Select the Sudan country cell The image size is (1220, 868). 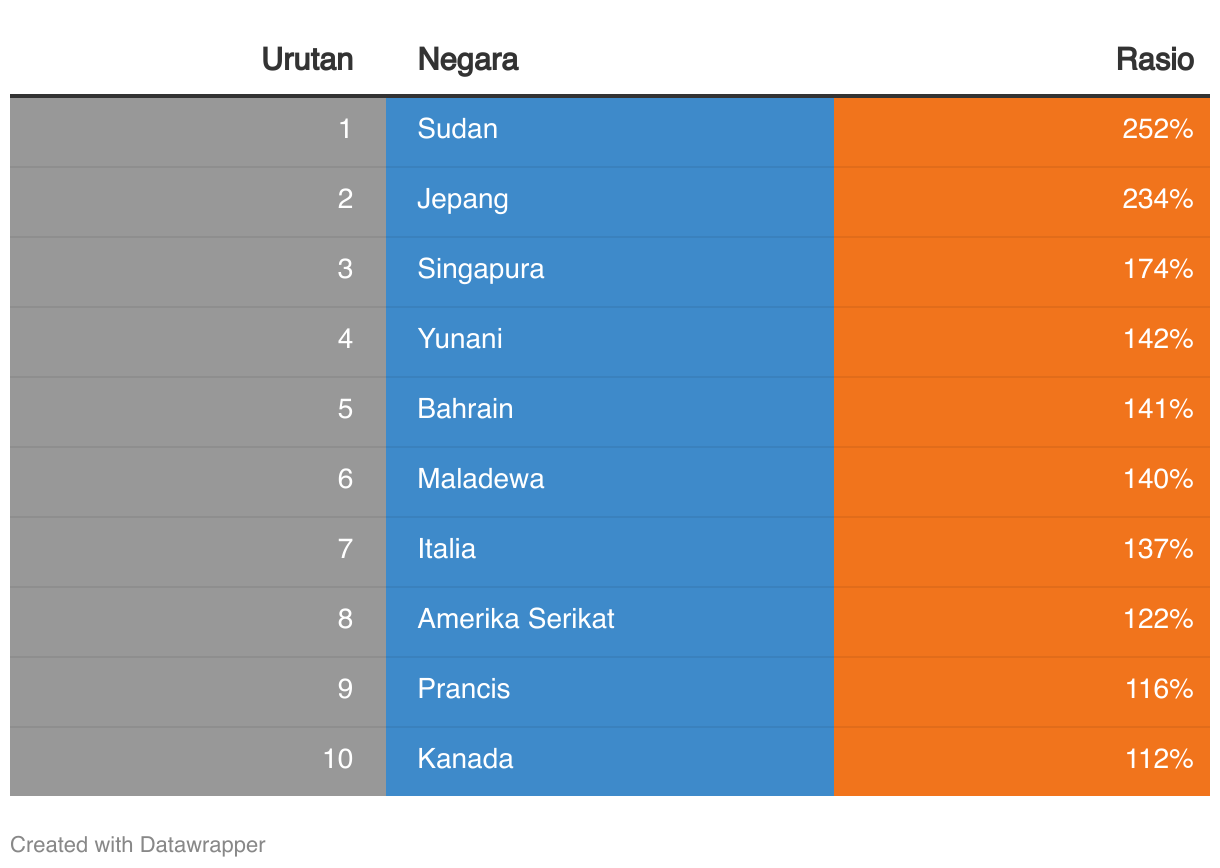click(x=609, y=131)
